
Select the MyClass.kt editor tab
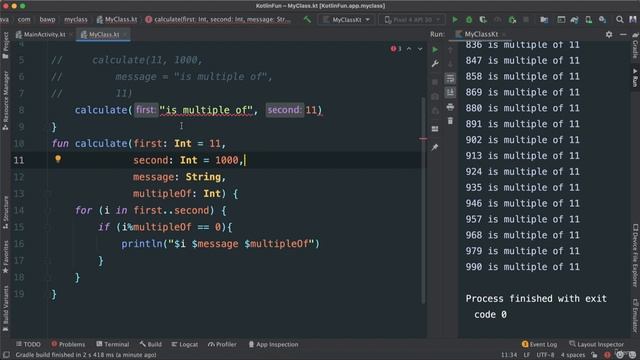click(x=103, y=34)
